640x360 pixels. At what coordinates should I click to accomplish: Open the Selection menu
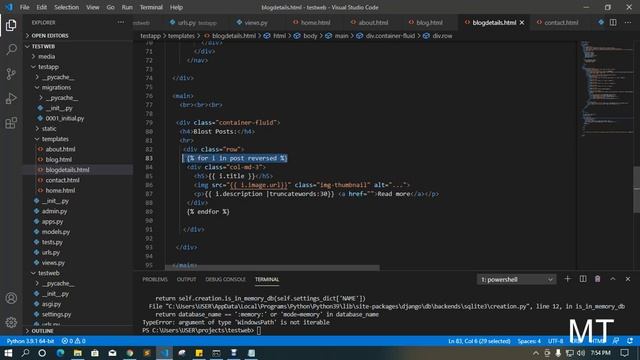66,7
